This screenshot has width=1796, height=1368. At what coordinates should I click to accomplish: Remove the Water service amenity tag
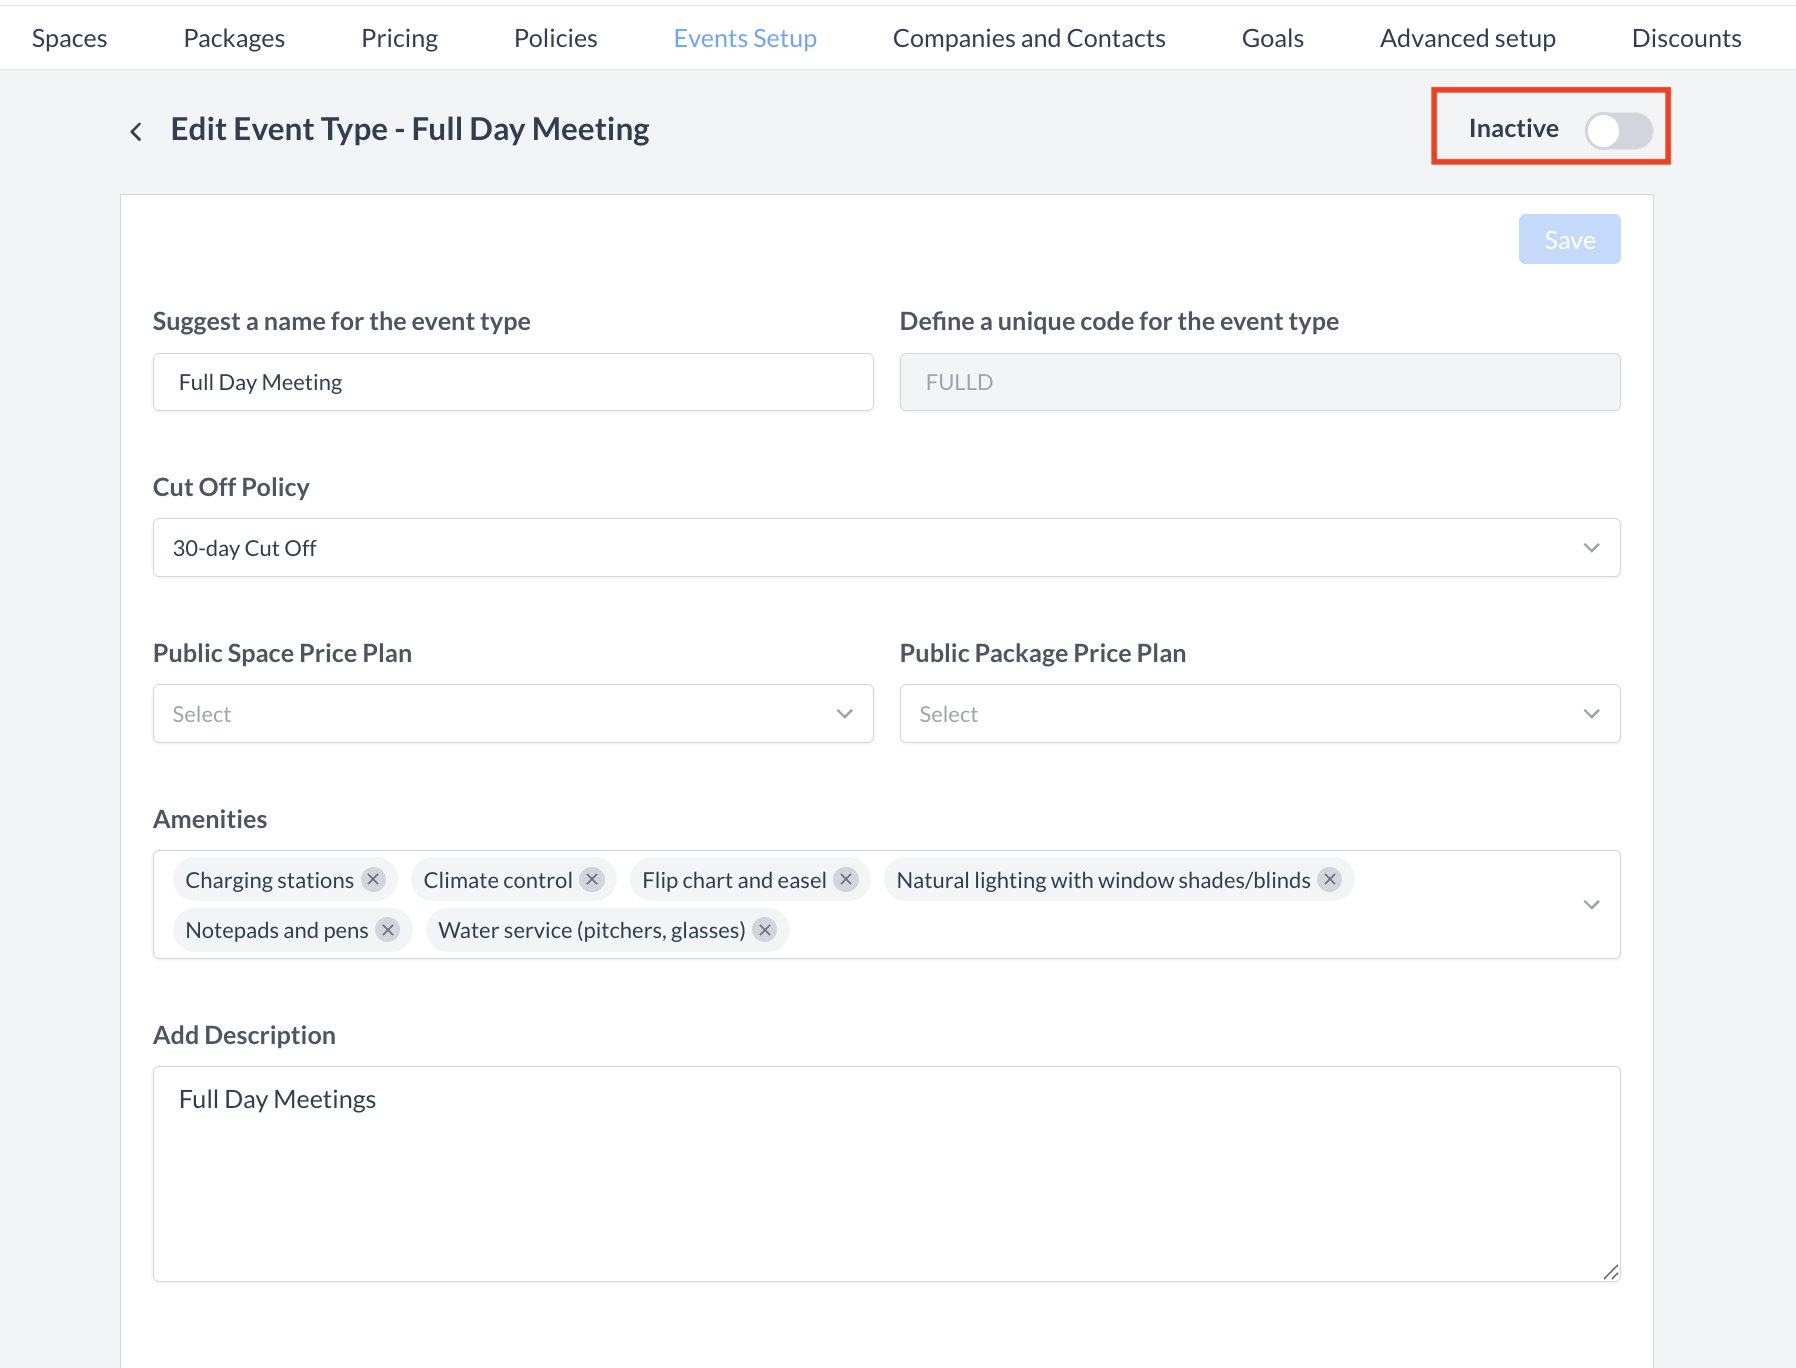click(765, 930)
